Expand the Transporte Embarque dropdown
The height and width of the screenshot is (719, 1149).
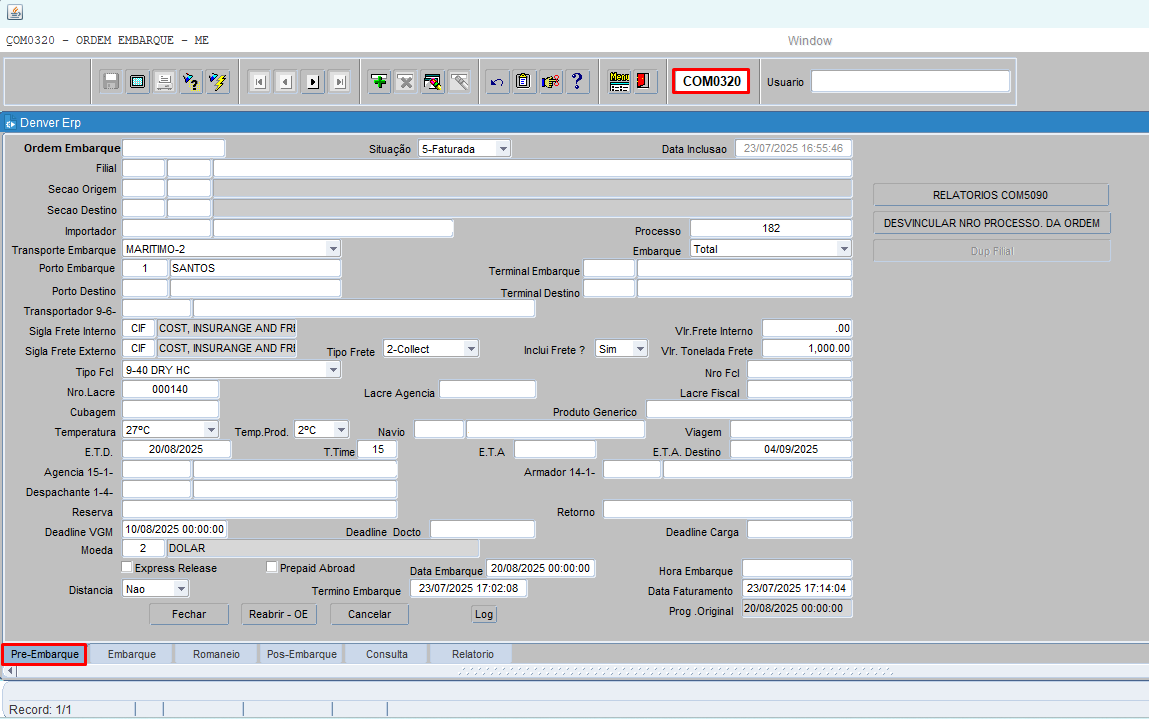tap(332, 248)
